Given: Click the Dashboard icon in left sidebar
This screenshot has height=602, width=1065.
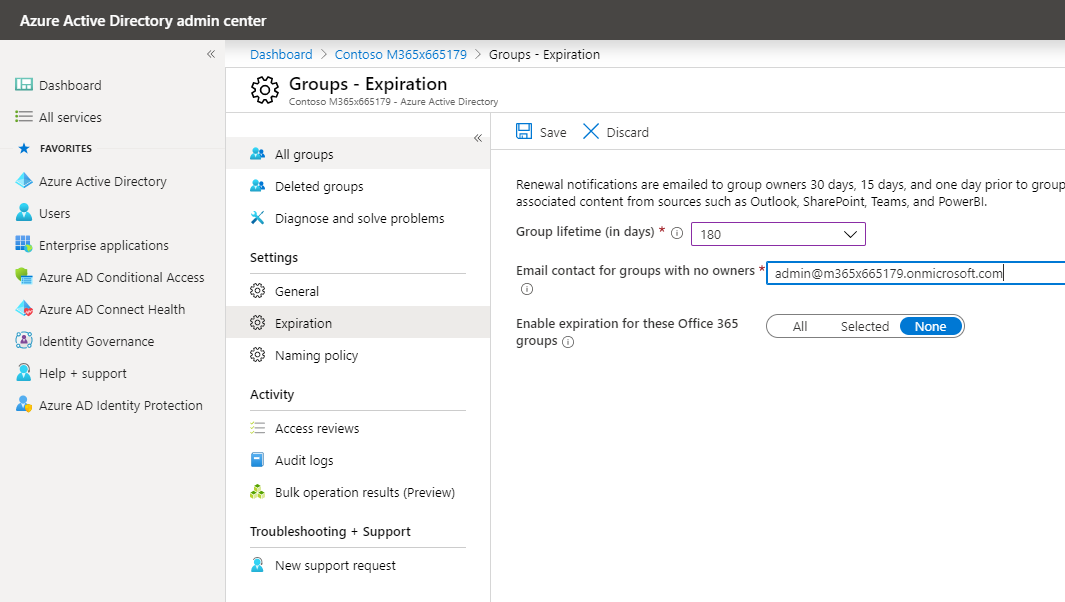Looking at the screenshot, I should [x=24, y=84].
